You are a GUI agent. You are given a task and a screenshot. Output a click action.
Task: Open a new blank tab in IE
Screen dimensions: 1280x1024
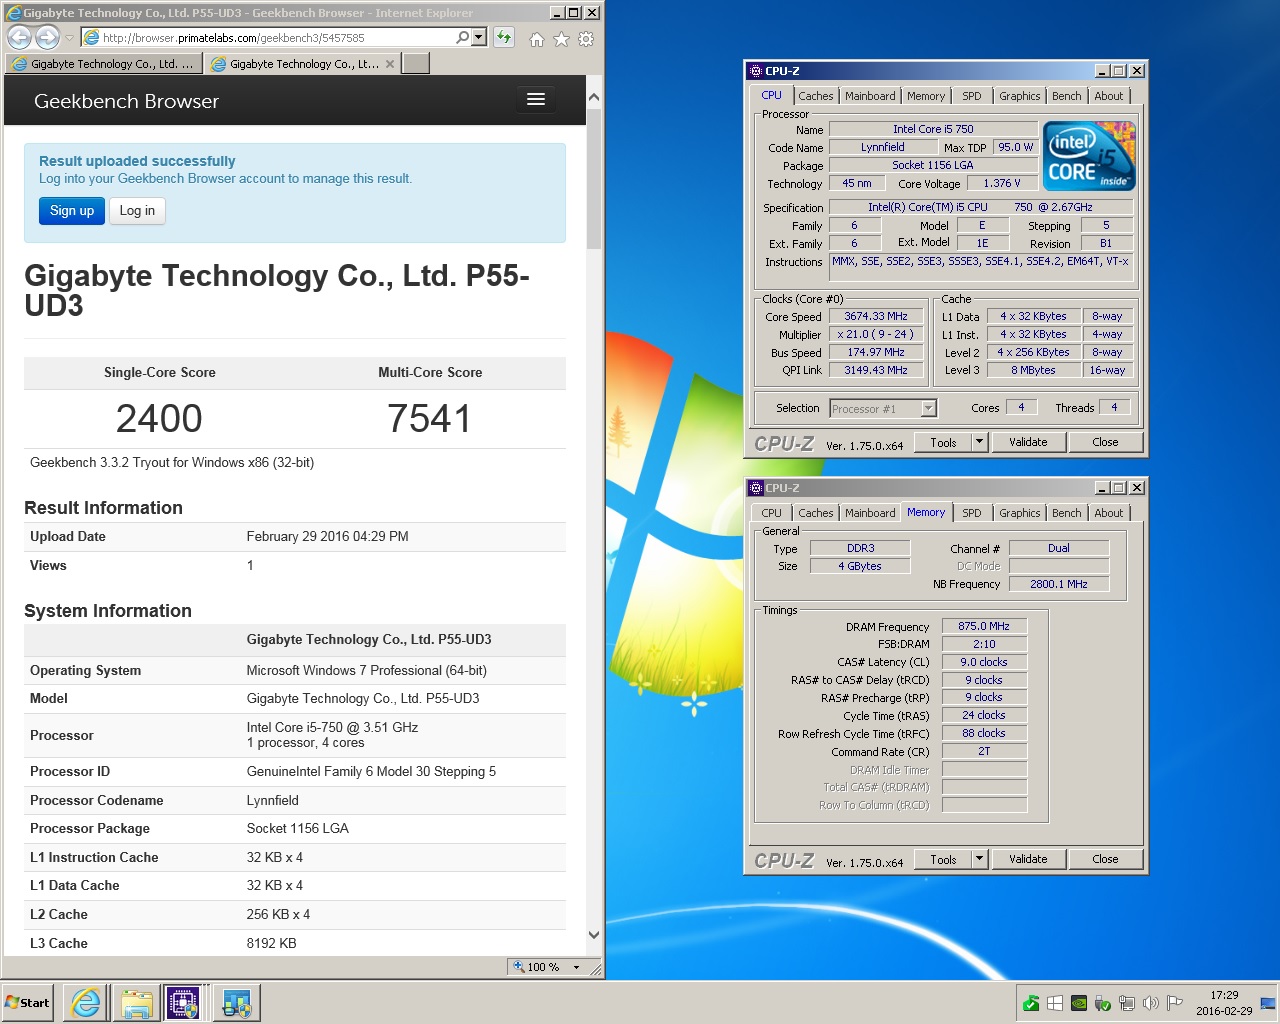point(416,63)
